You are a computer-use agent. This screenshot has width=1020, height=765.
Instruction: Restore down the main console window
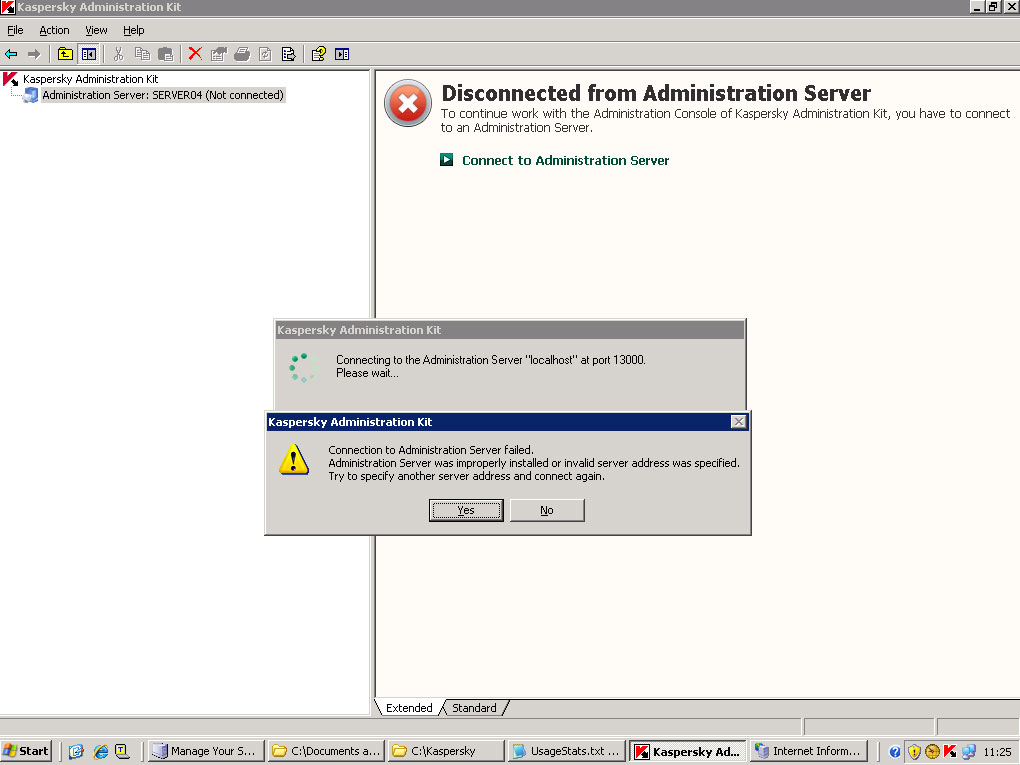pyautogui.click(x=993, y=7)
